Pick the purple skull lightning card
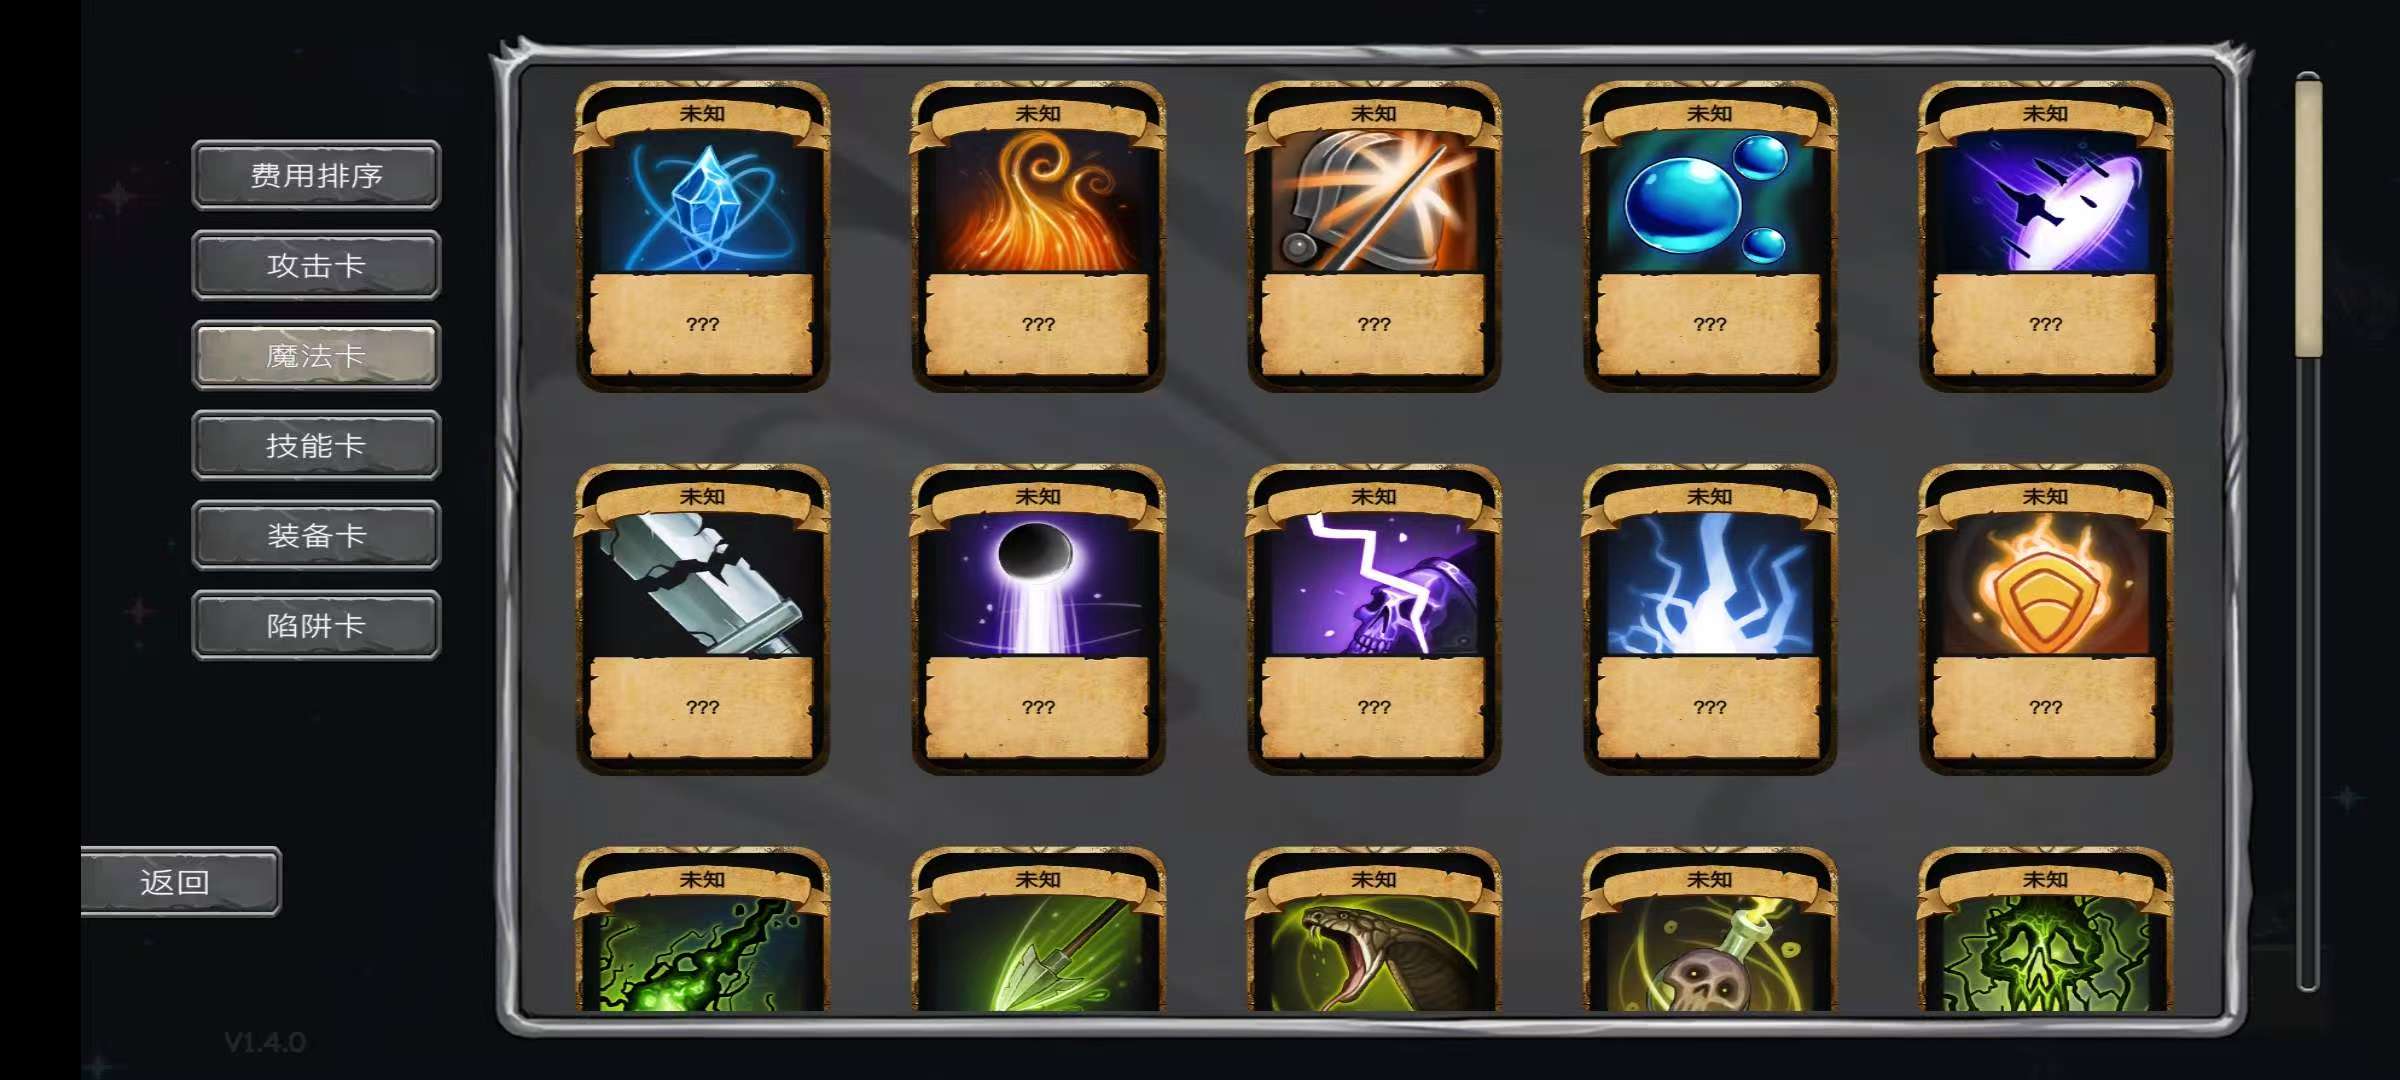The image size is (2400, 1080). coord(1374,619)
